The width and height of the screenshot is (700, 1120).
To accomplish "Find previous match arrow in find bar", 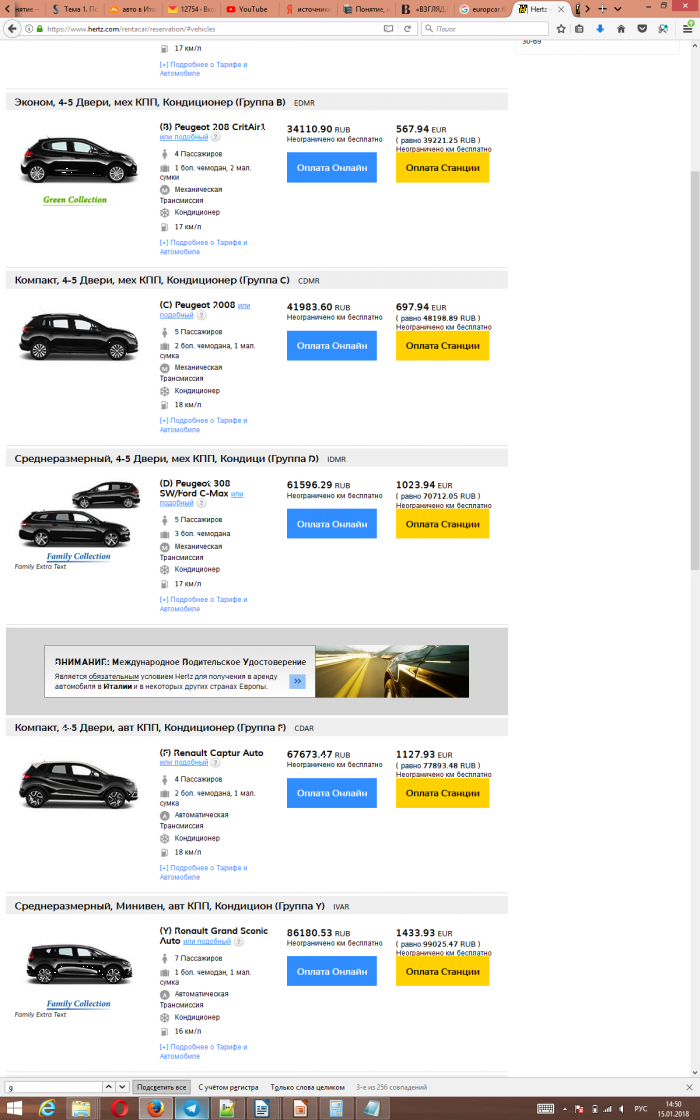I will point(109,1086).
